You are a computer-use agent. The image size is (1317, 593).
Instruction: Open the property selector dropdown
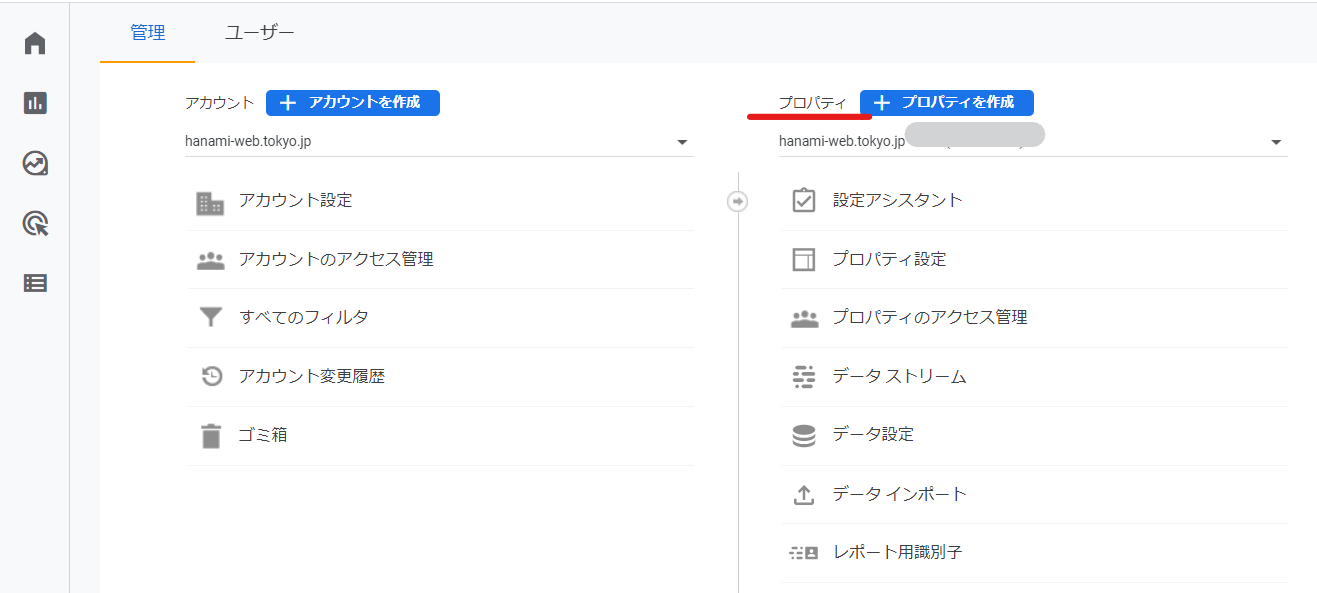(1276, 142)
